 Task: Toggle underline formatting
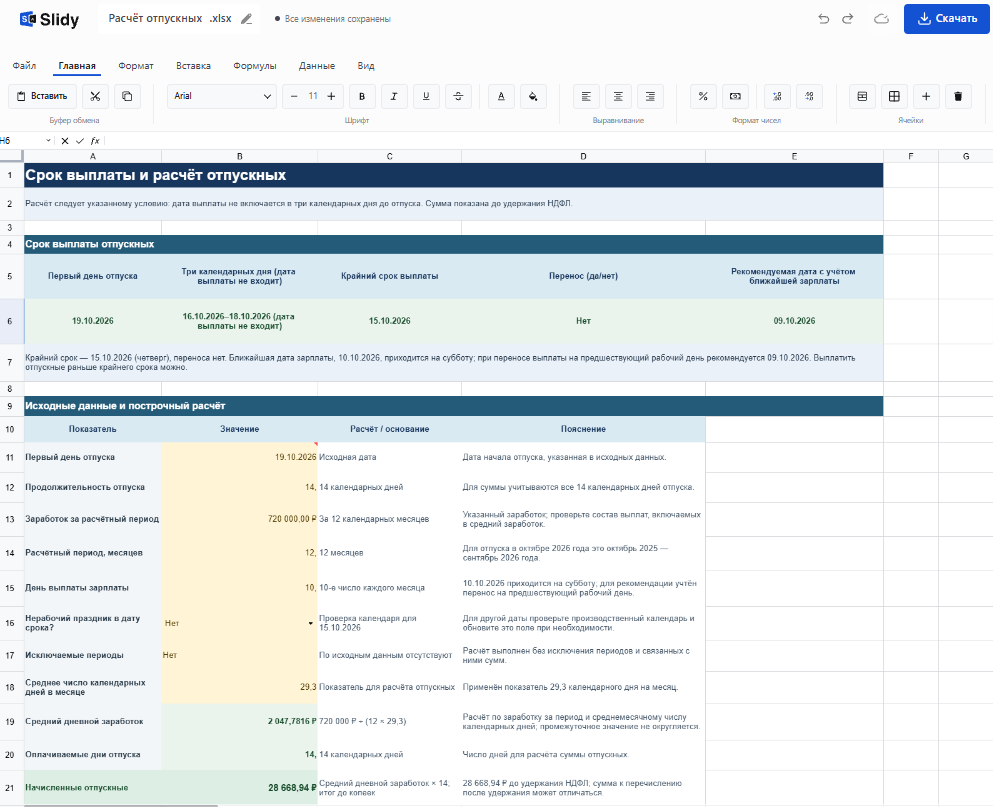[x=426, y=96]
